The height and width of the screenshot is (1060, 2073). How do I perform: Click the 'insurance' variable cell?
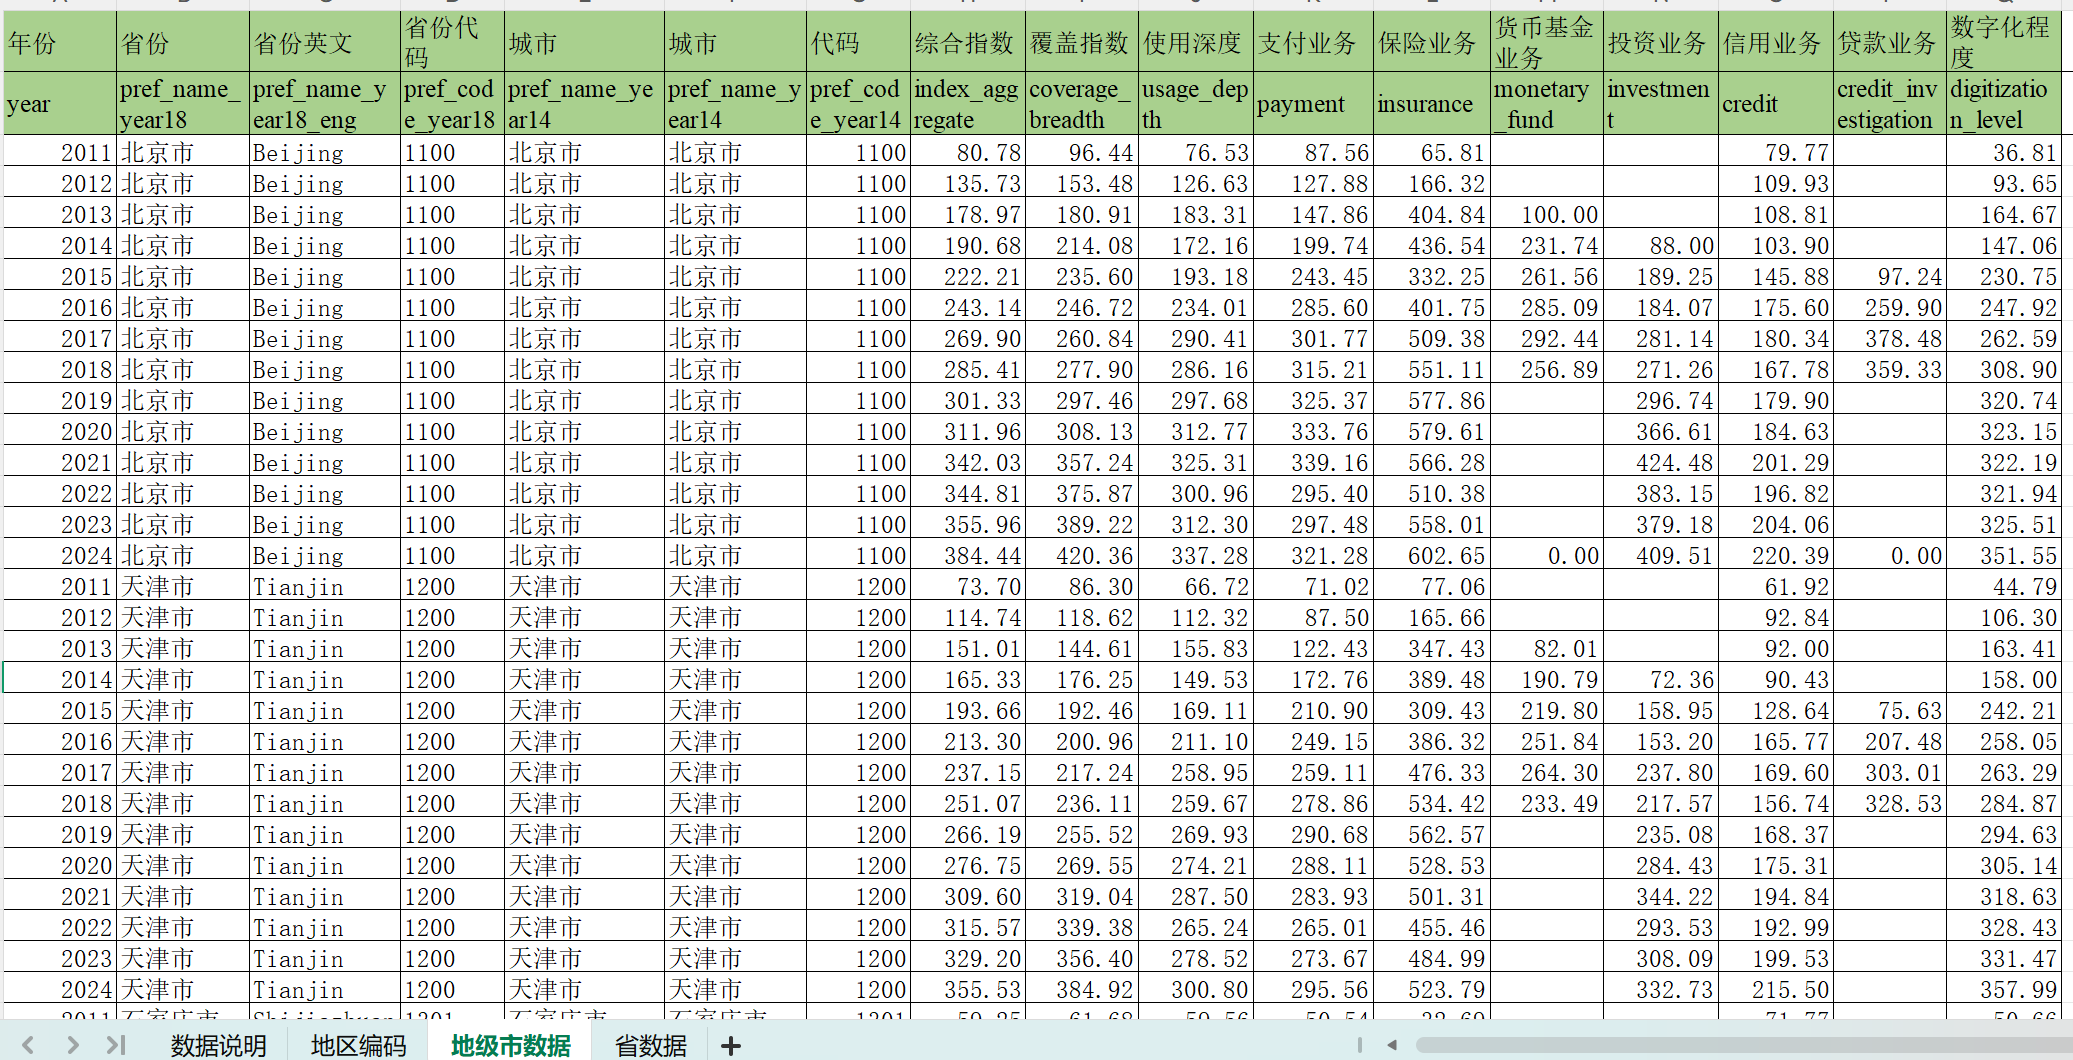[x=1432, y=104]
